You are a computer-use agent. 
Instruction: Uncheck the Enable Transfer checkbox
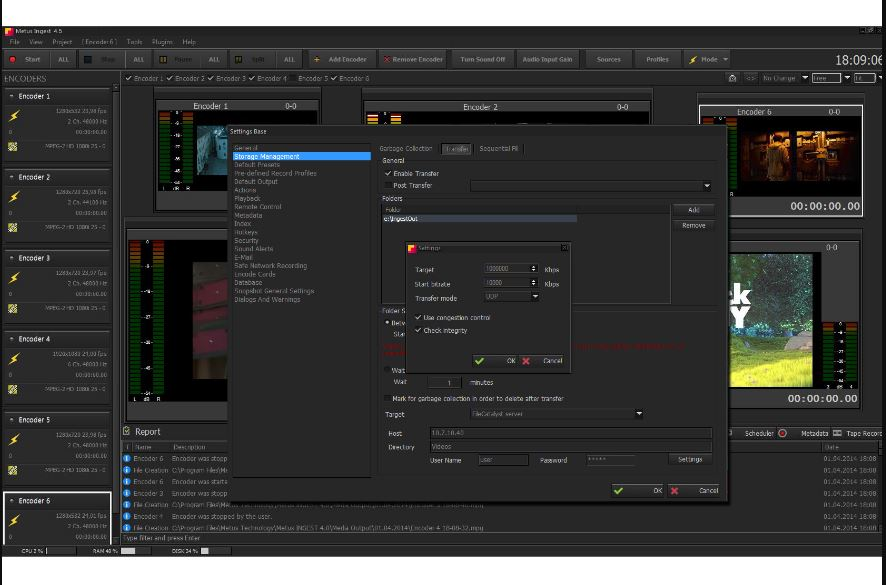click(388, 174)
